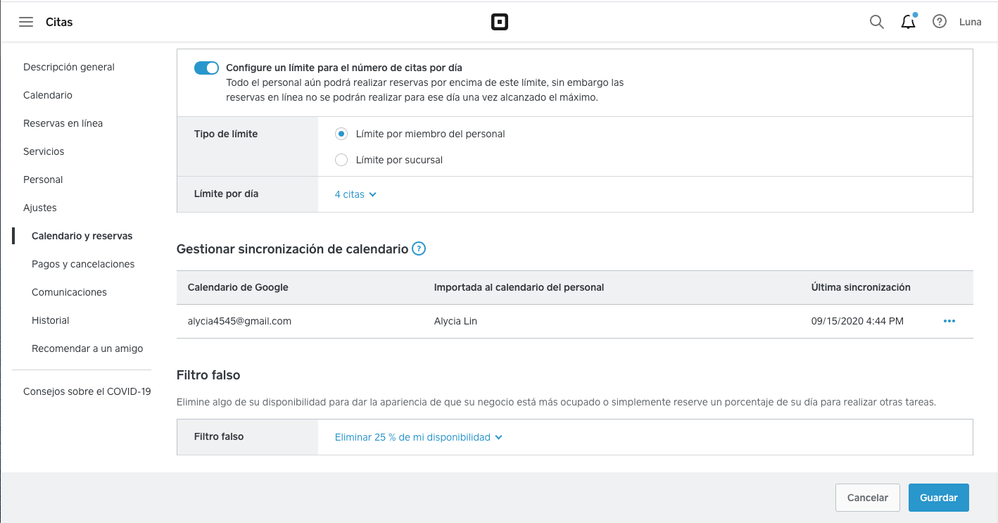Select Límite por miembro del personal
The width and height of the screenshot is (998, 523).
point(342,134)
